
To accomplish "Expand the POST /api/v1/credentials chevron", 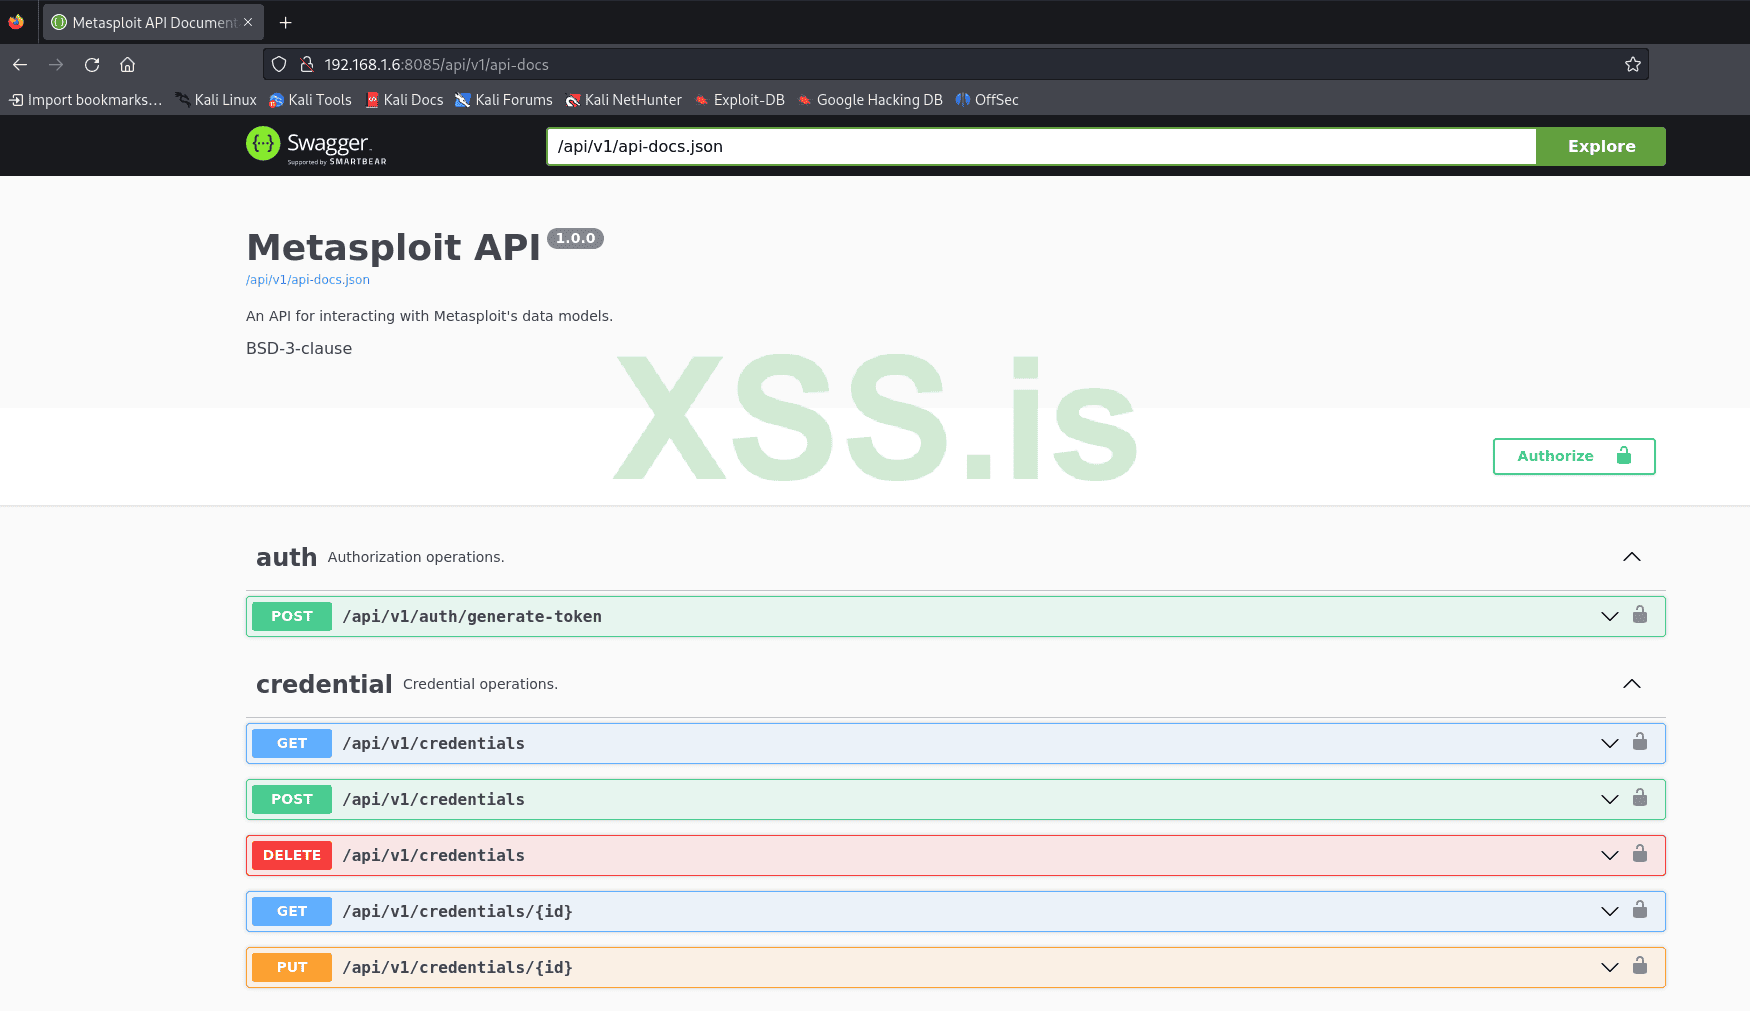I will click(1610, 800).
